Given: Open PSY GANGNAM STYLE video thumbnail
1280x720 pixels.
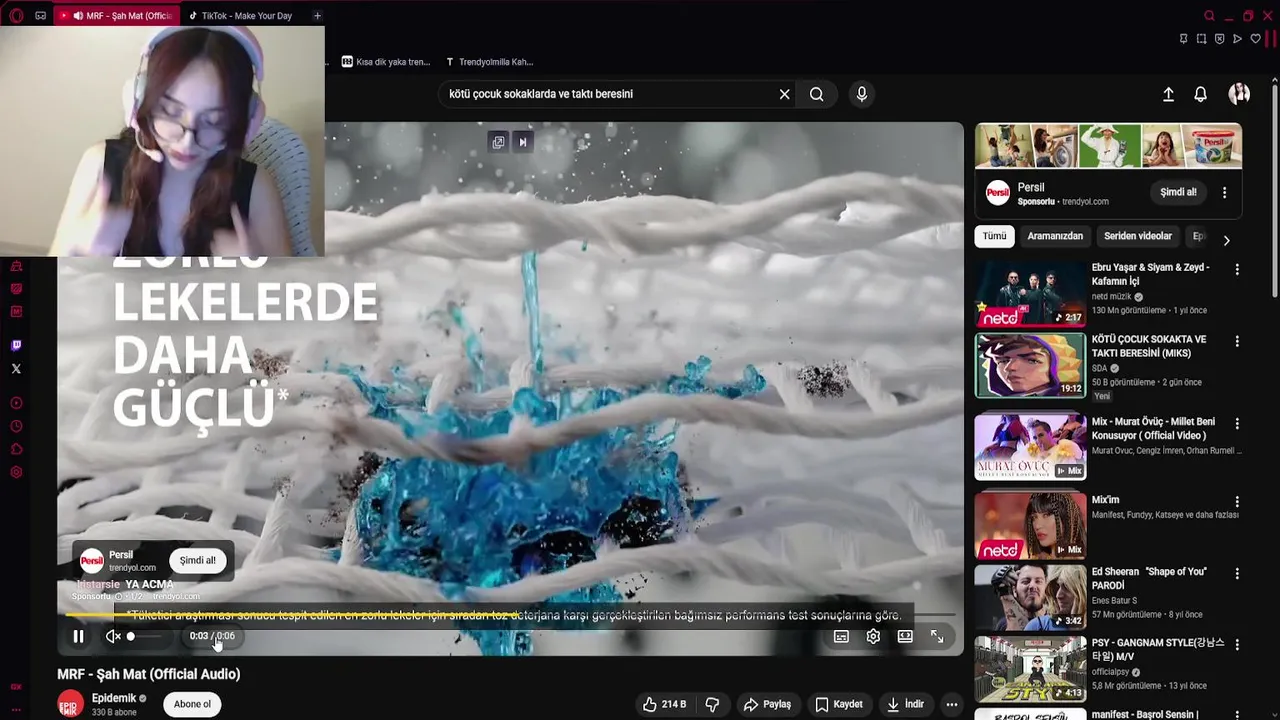Looking at the screenshot, I should 1030,669.
